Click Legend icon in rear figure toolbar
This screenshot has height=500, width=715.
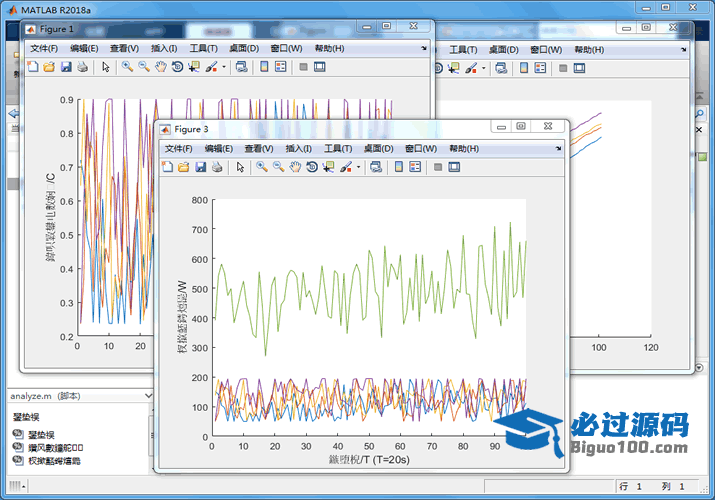540,68
